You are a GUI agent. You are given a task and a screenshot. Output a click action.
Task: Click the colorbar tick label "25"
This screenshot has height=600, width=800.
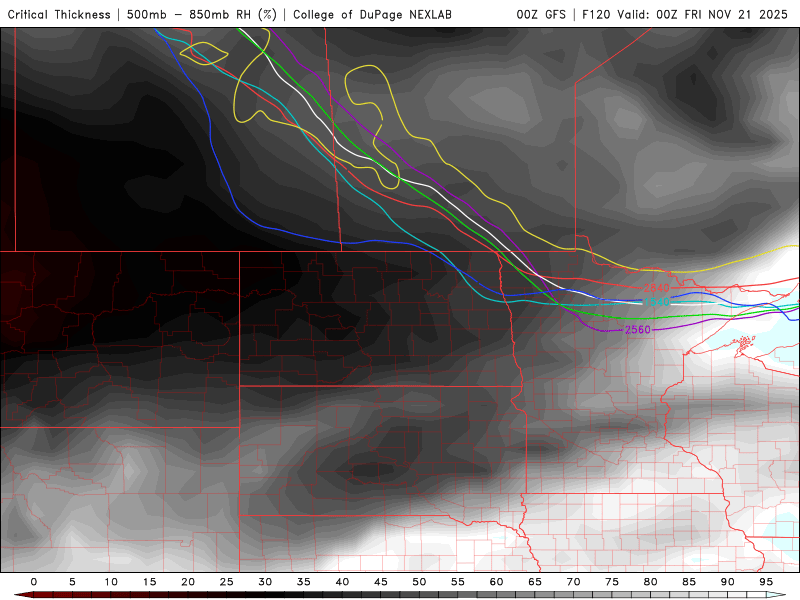pyautogui.click(x=227, y=582)
